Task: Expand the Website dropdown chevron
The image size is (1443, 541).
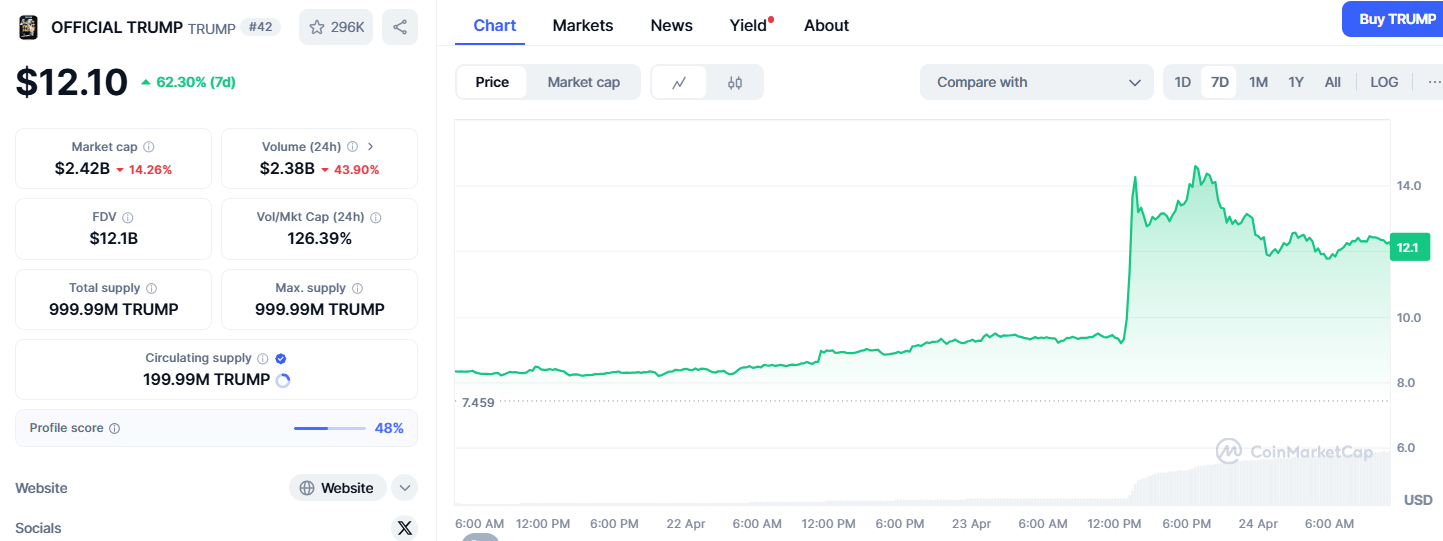Action: (x=404, y=488)
